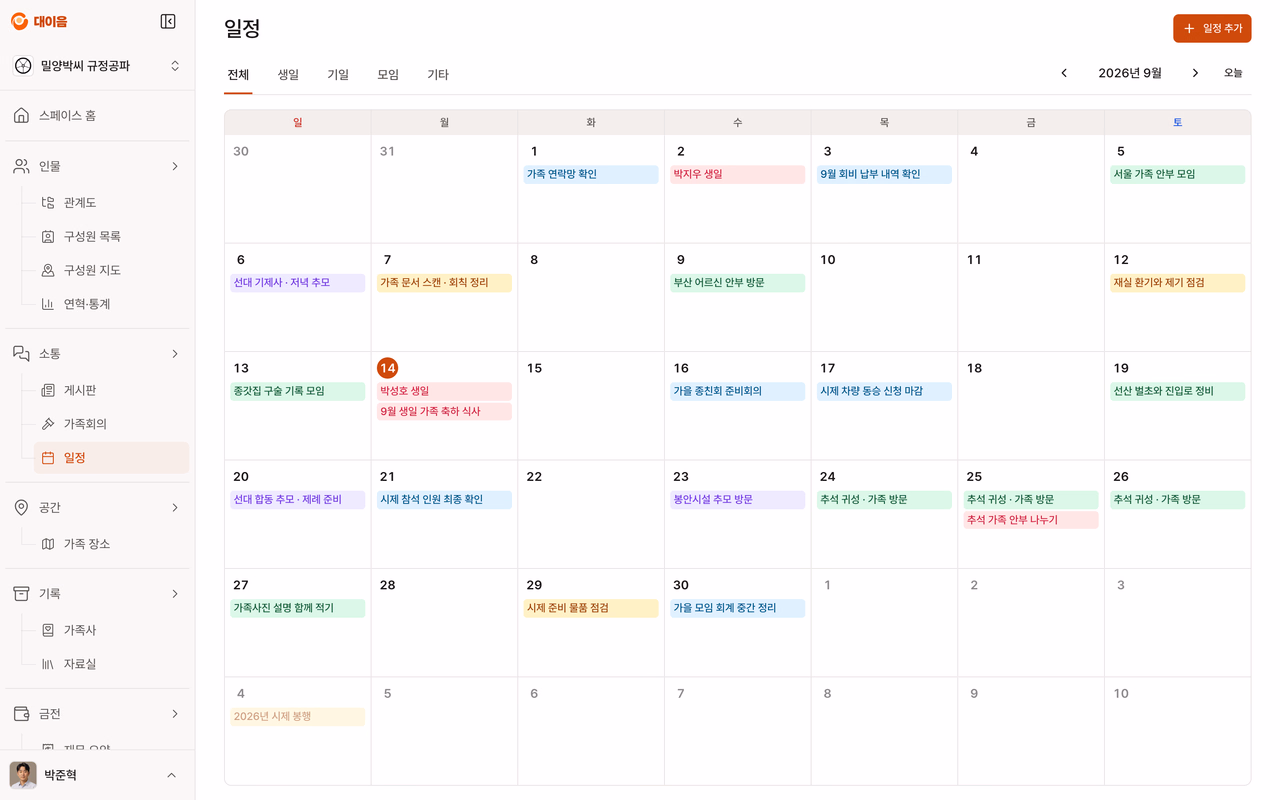Click the 가족사 book icon

pyautogui.click(x=48, y=631)
